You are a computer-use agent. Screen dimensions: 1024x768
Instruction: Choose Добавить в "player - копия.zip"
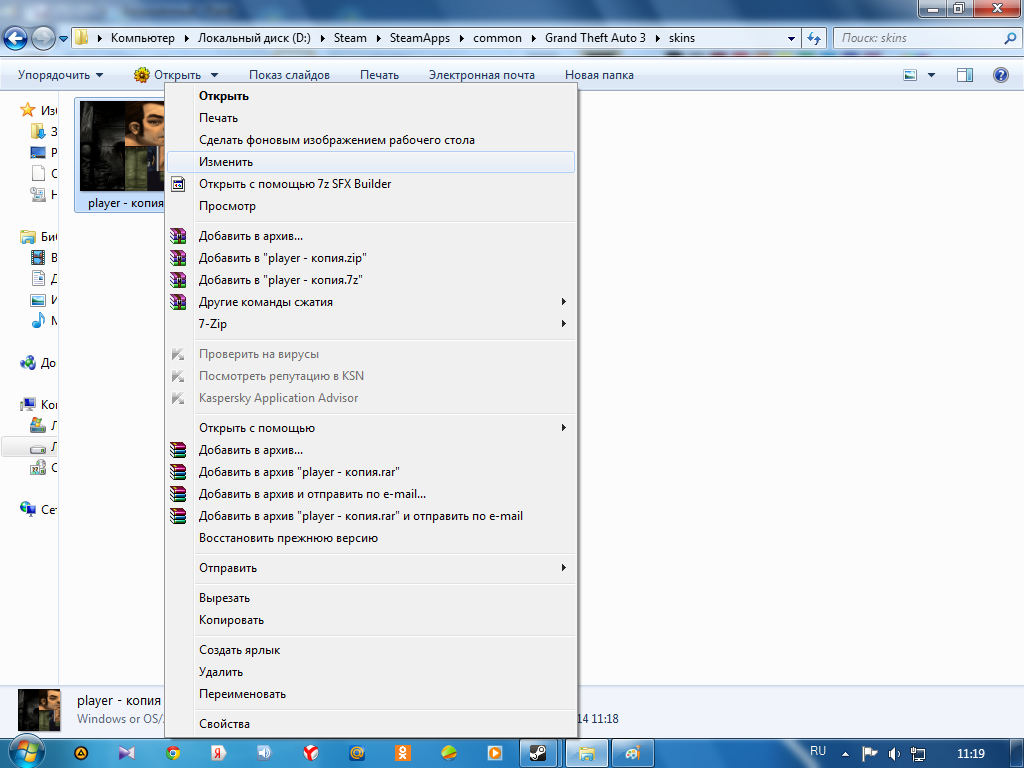370,258
